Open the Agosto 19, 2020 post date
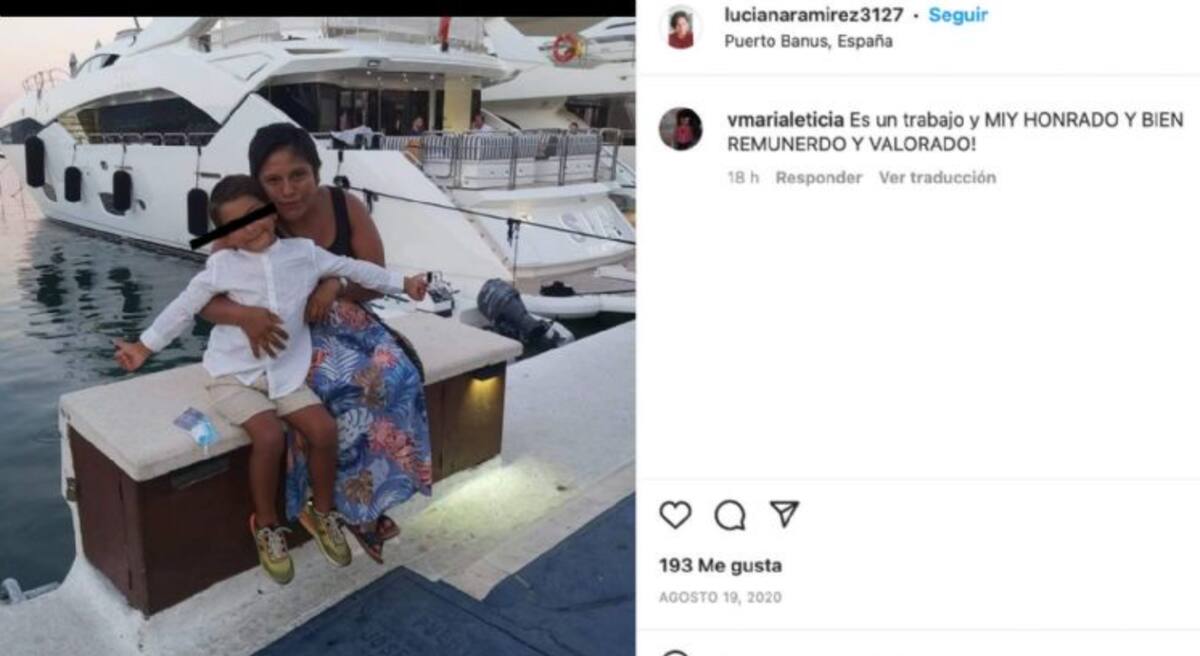The image size is (1200, 656). pos(720,598)
